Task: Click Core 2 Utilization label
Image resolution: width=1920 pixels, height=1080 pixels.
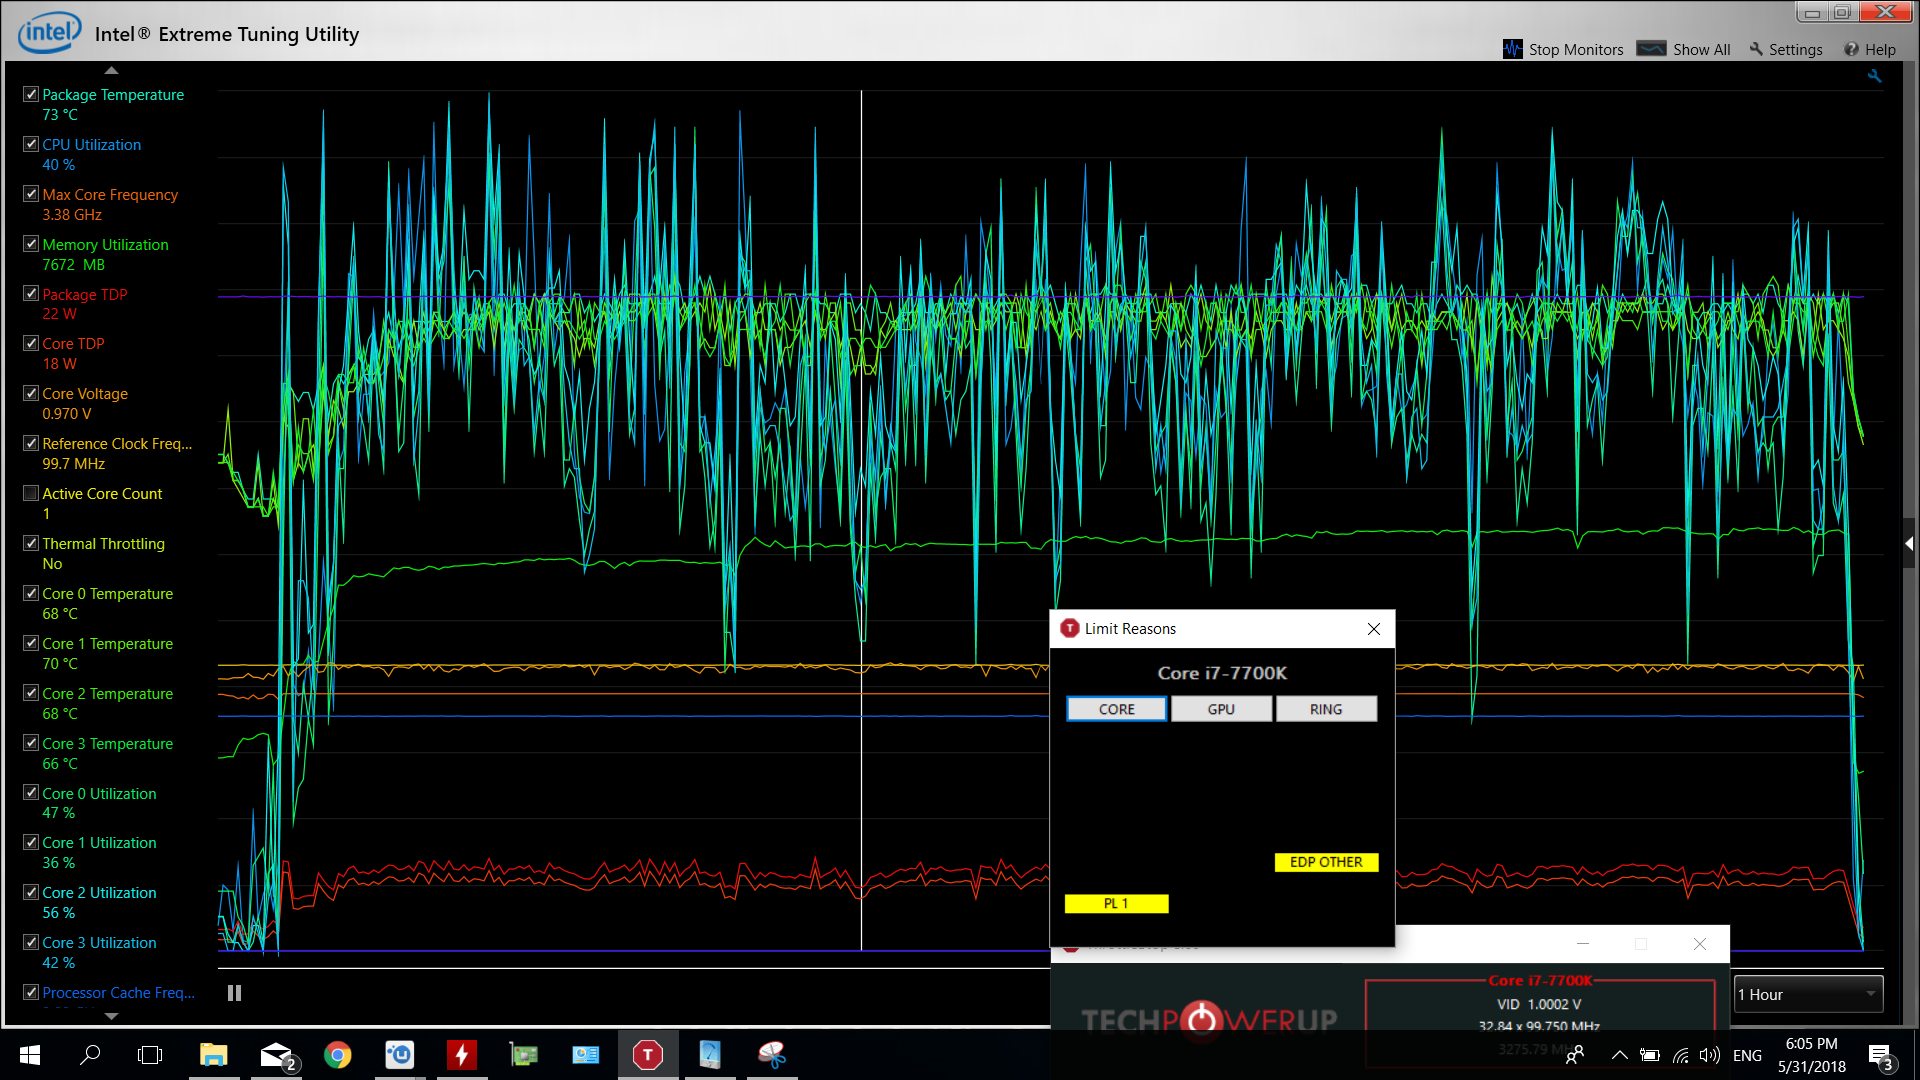Action: (99, 893)
